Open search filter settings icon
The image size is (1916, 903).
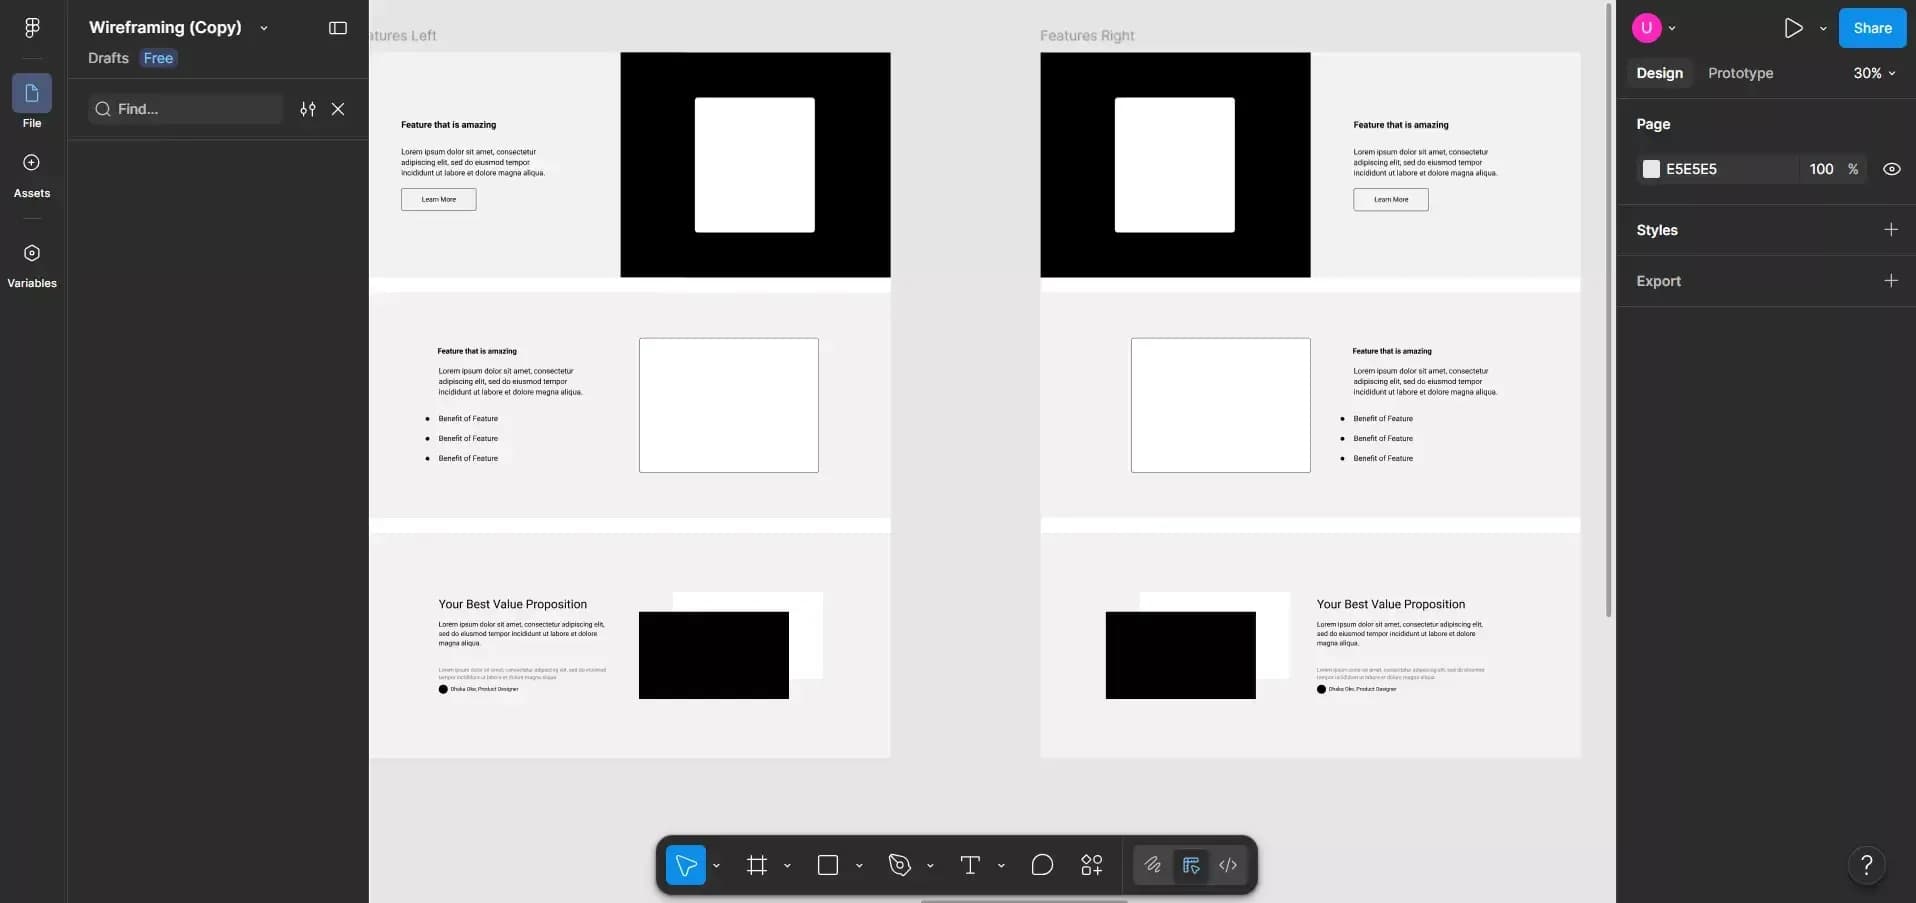(x=308, y=109)
